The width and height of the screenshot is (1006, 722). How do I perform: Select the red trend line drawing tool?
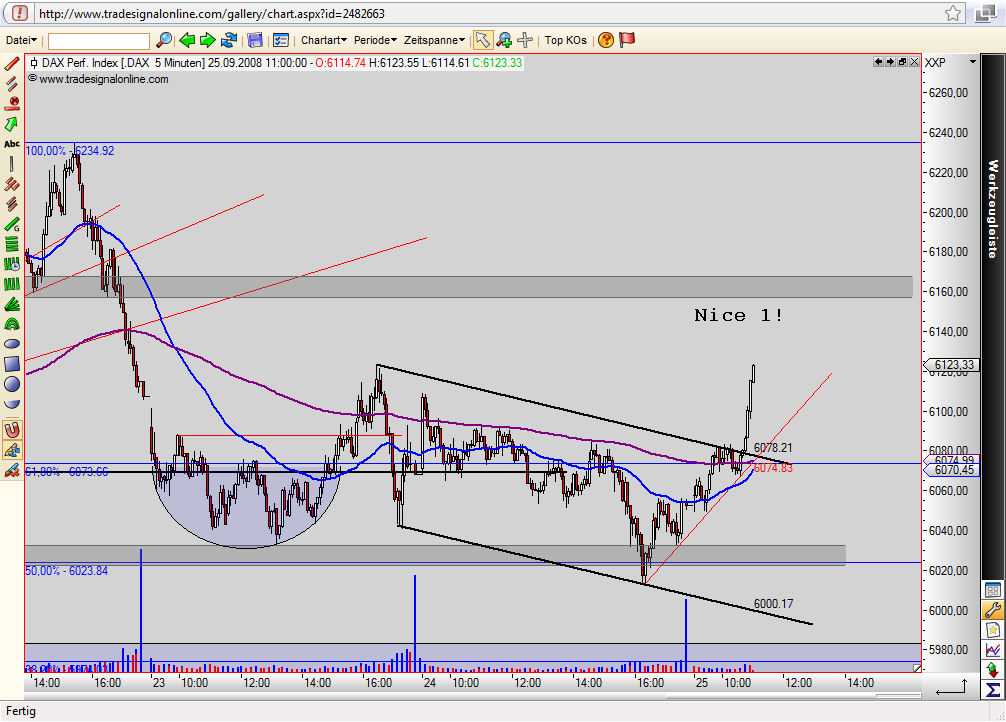12,64
